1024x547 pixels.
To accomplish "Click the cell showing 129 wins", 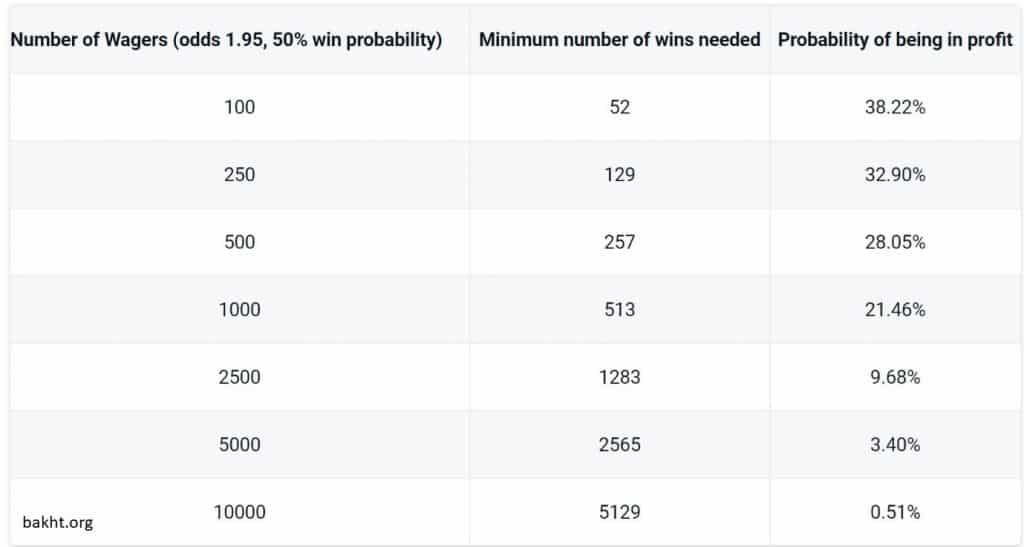I will point(619,174).
